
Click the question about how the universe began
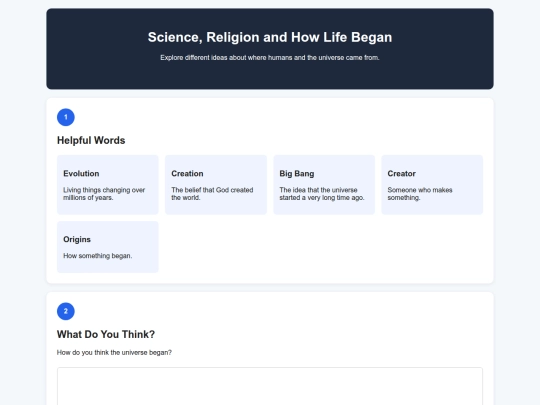click(x=114, y=353)
